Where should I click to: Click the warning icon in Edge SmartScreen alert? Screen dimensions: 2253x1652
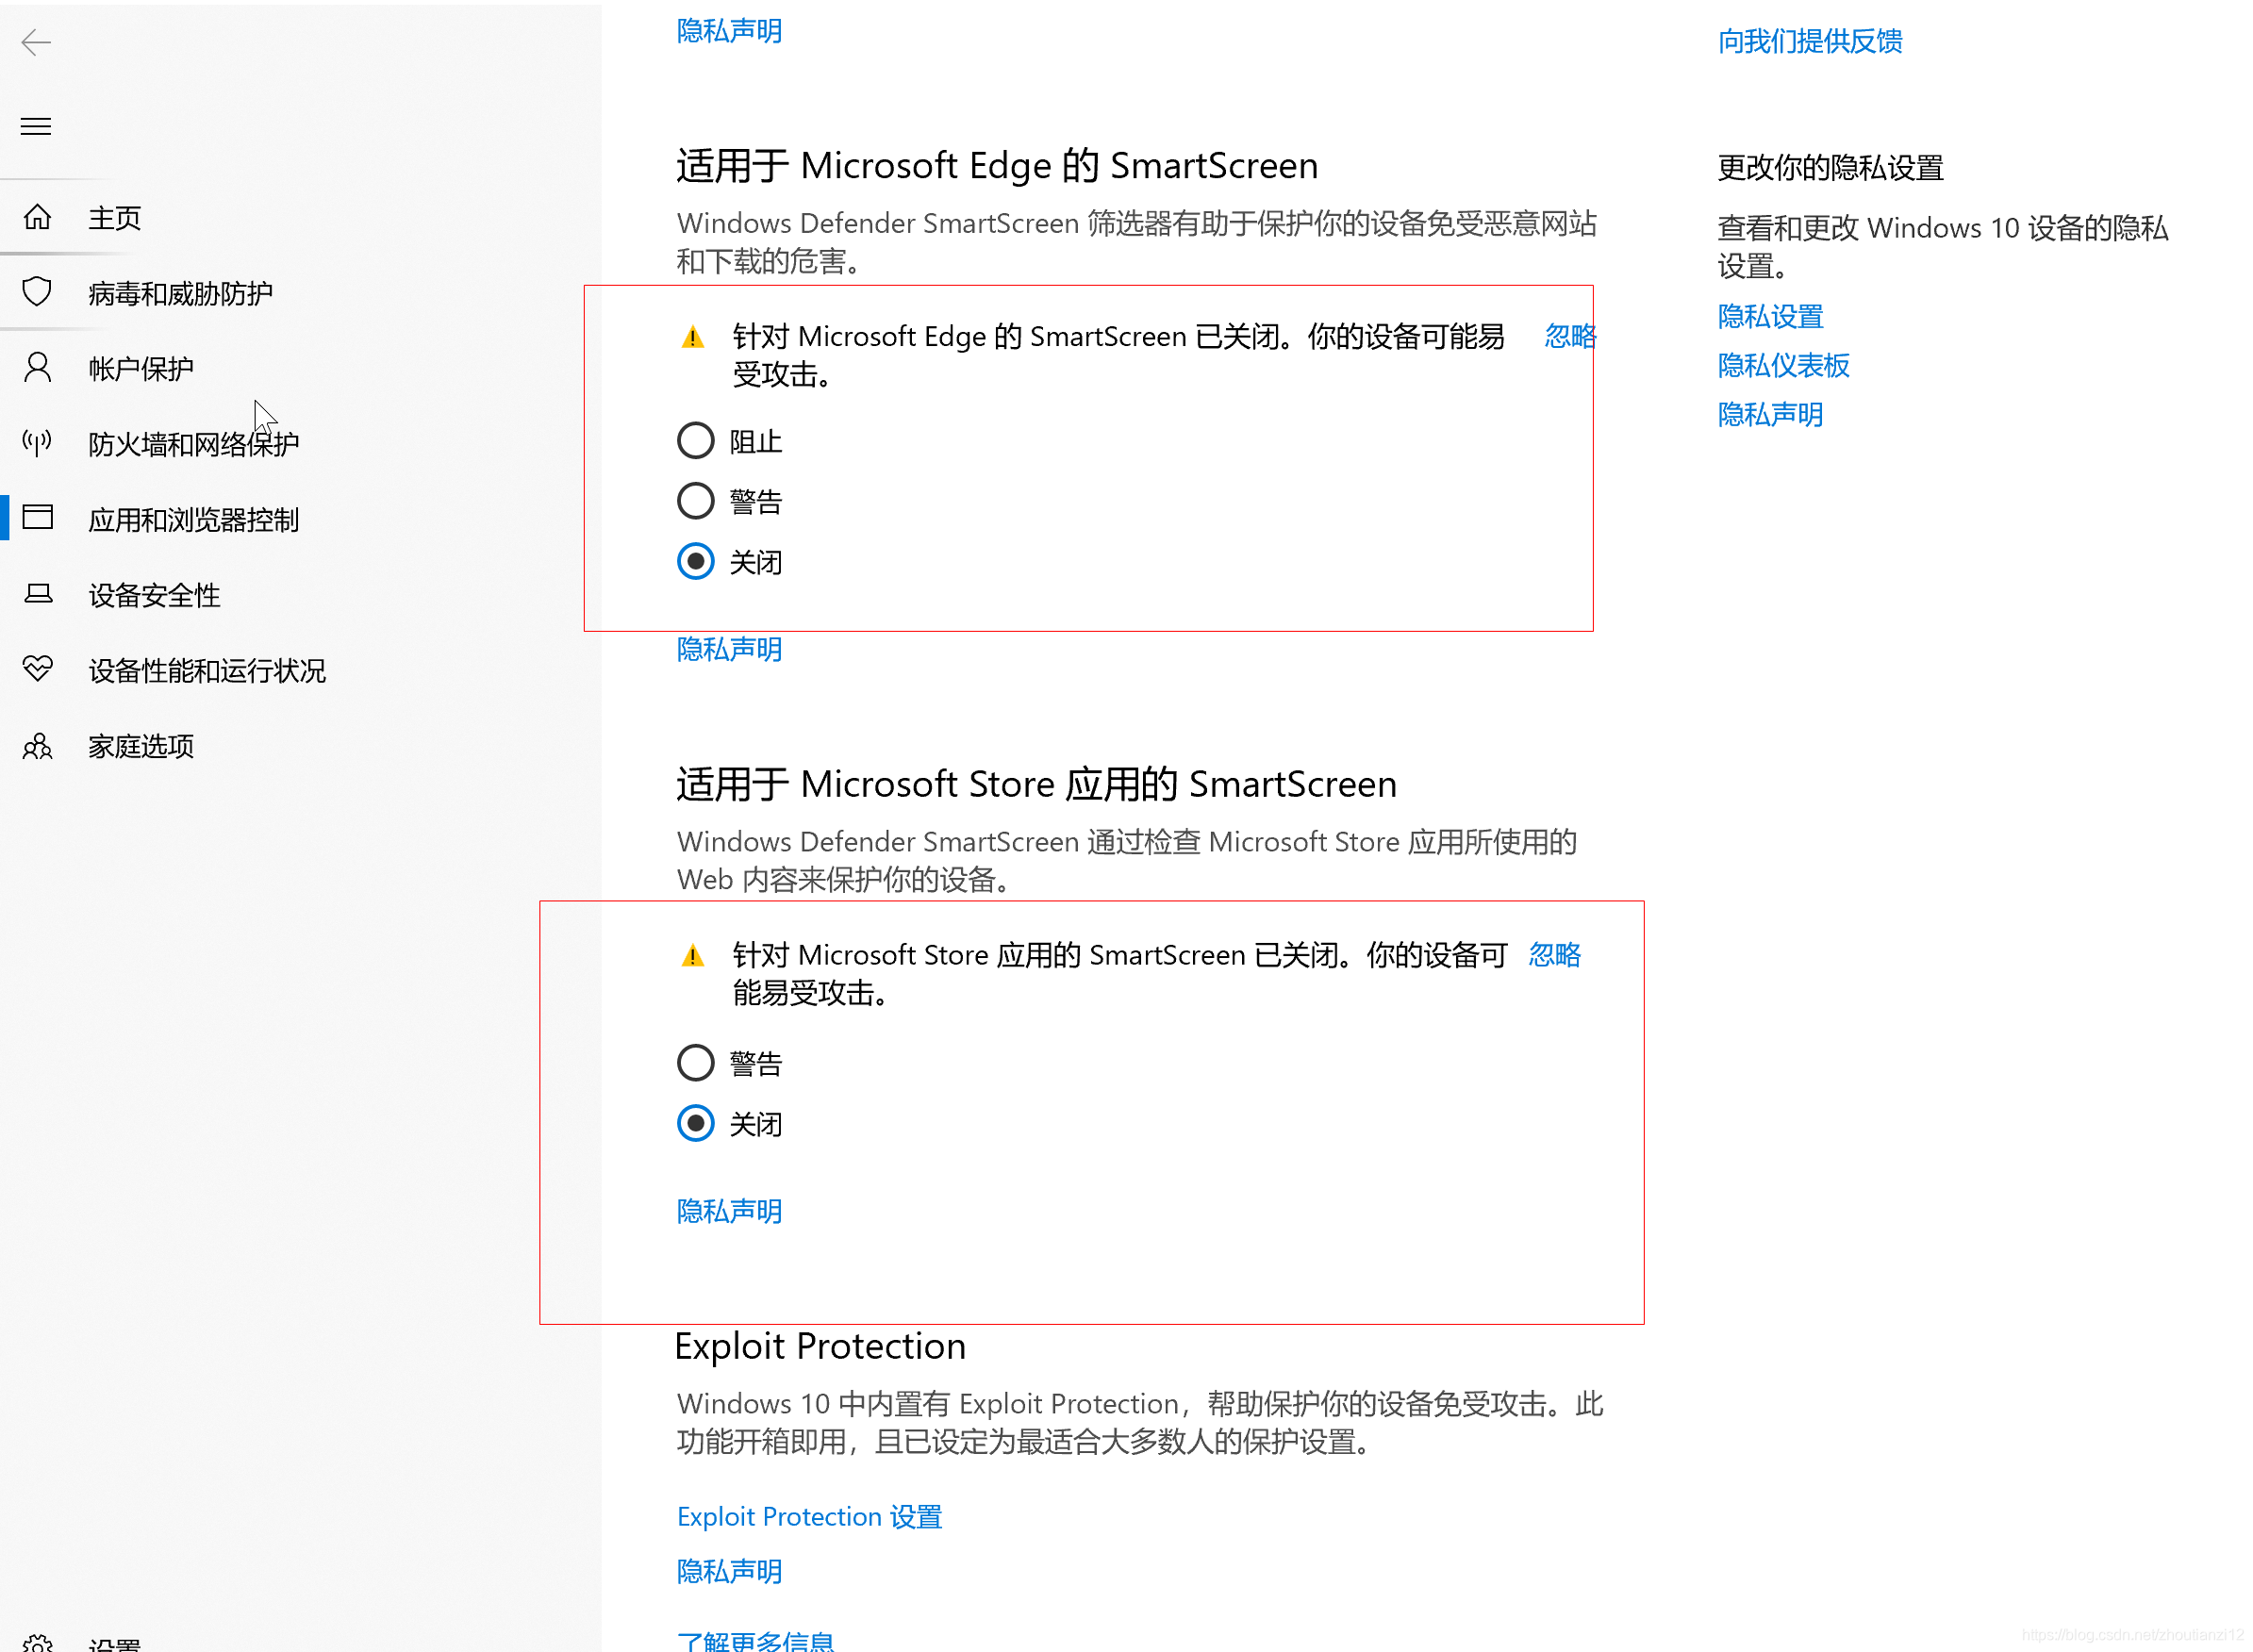(692, 337)
